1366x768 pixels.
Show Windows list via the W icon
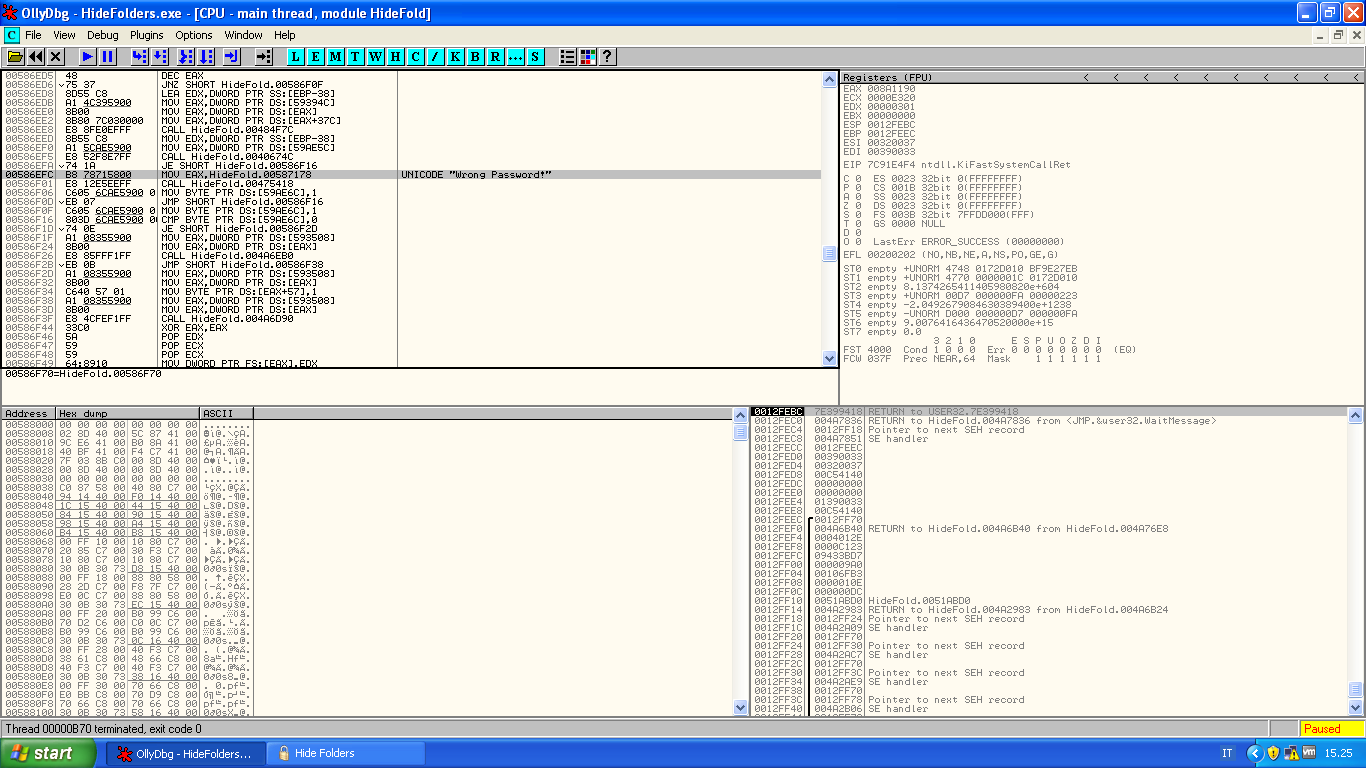tap(376, 57)
